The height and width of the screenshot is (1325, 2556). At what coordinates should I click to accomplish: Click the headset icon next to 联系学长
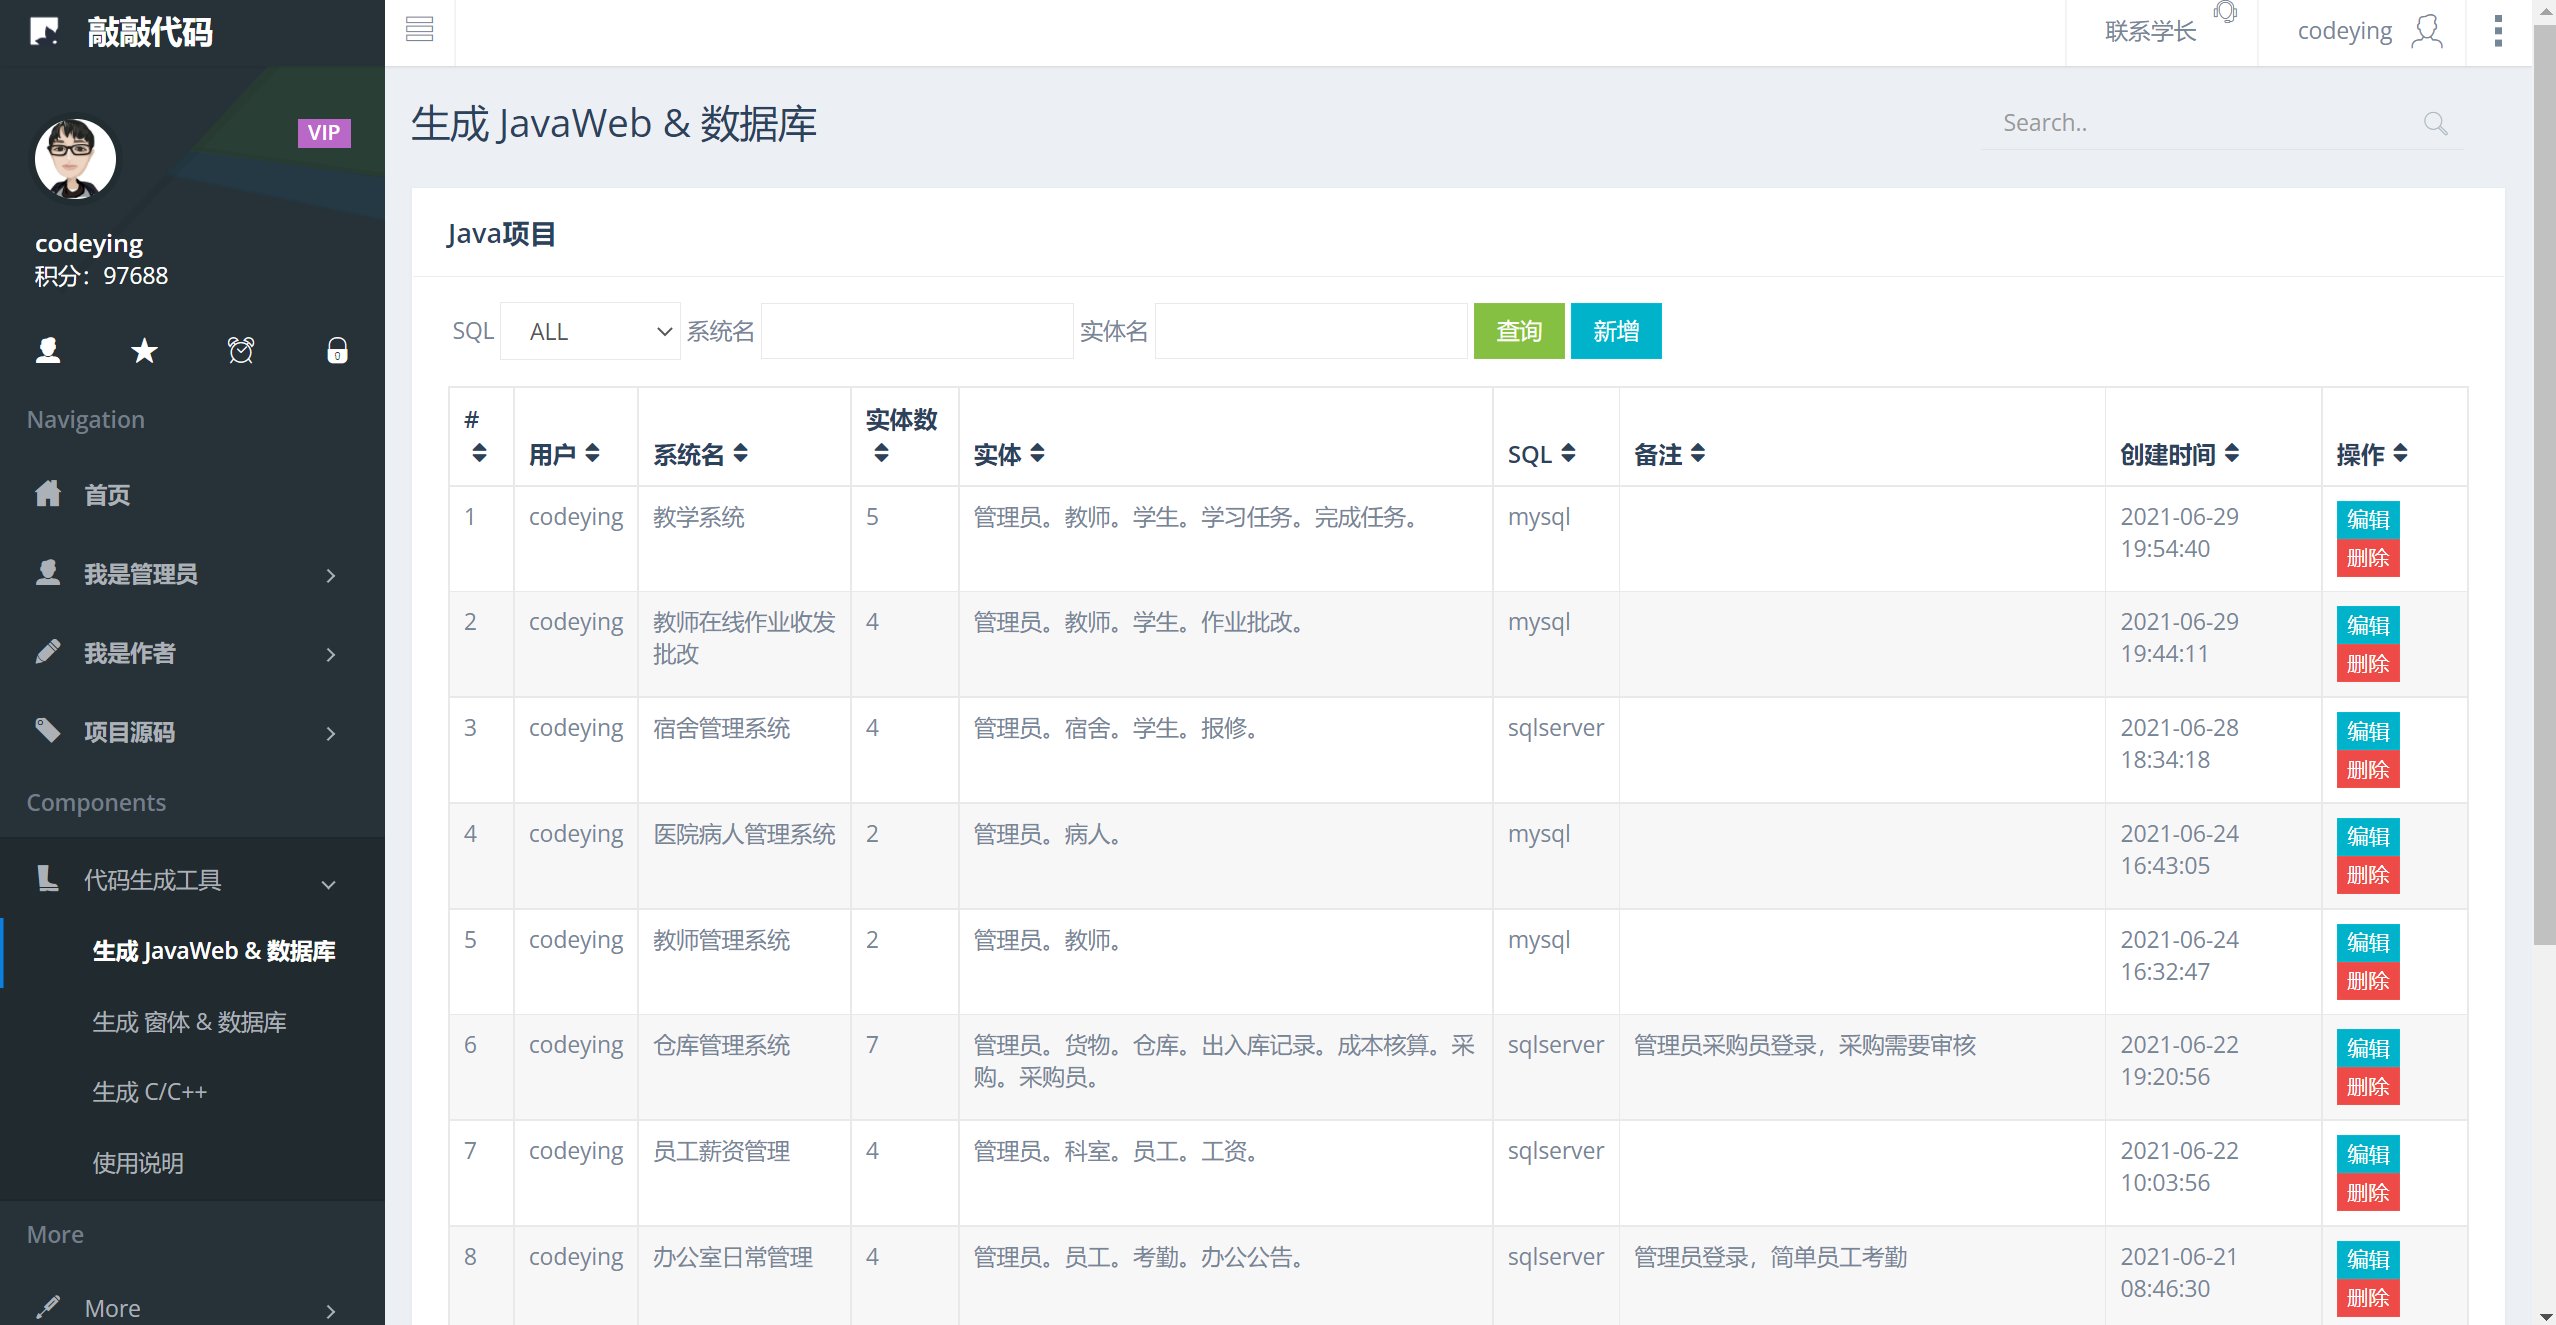pos(2225,12)
